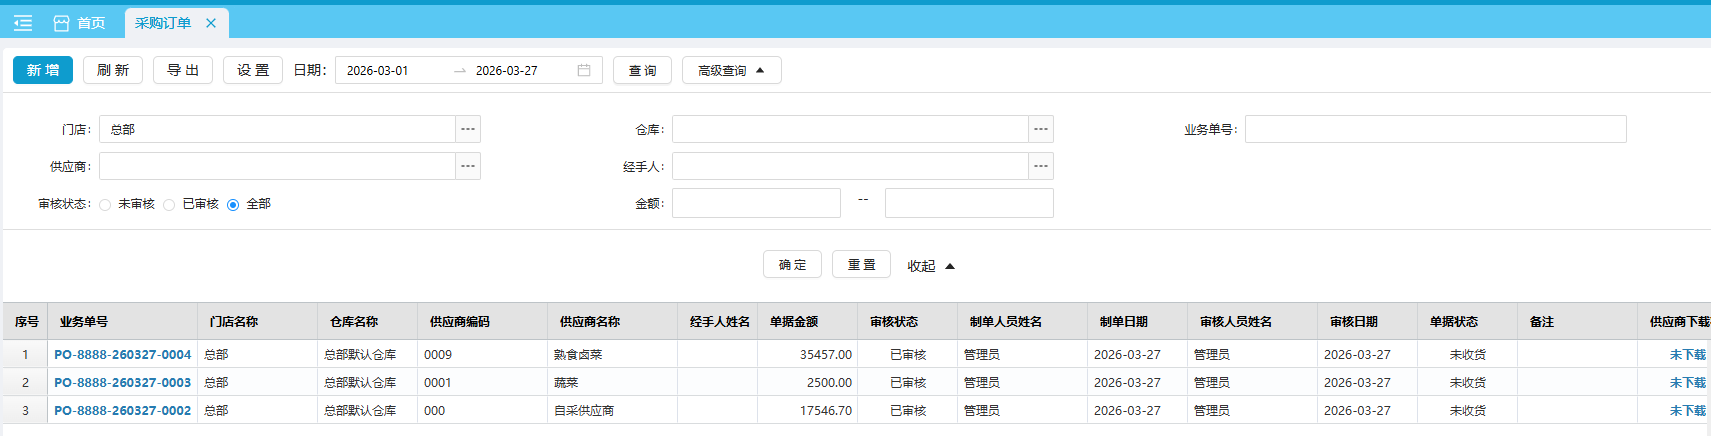1711x436 pixels.
Task: Click the 业务单号 input field
Action: tap(1435, 129)
